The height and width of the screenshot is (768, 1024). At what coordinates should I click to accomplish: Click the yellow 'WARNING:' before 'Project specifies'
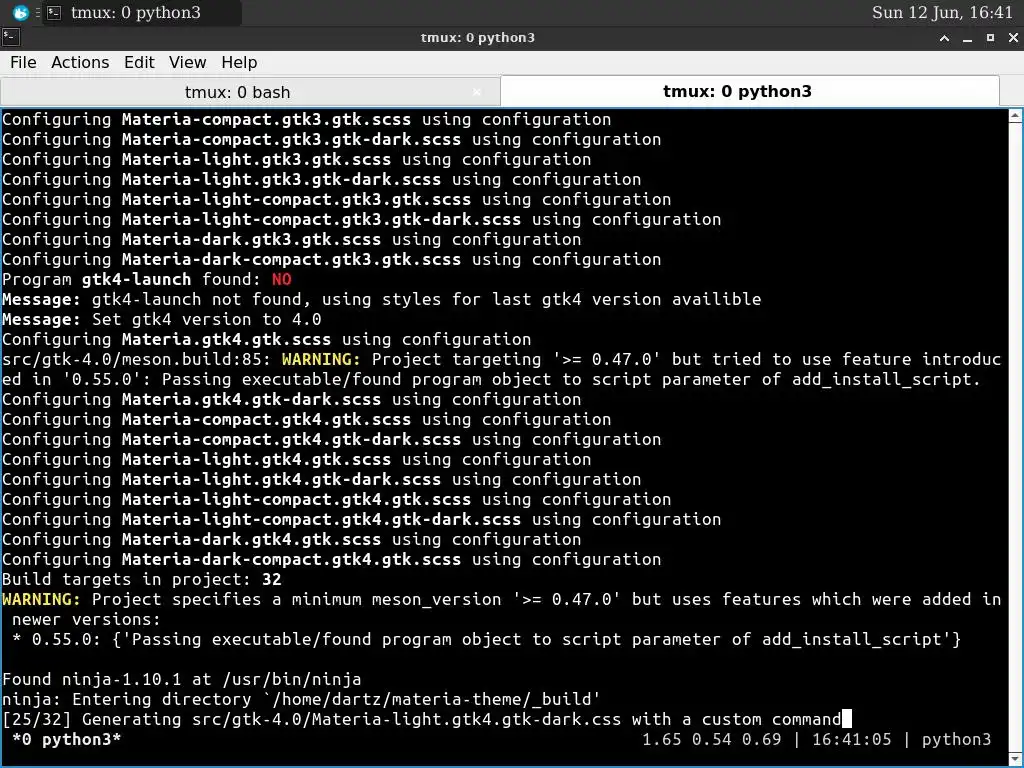click(x=41, y=600)
